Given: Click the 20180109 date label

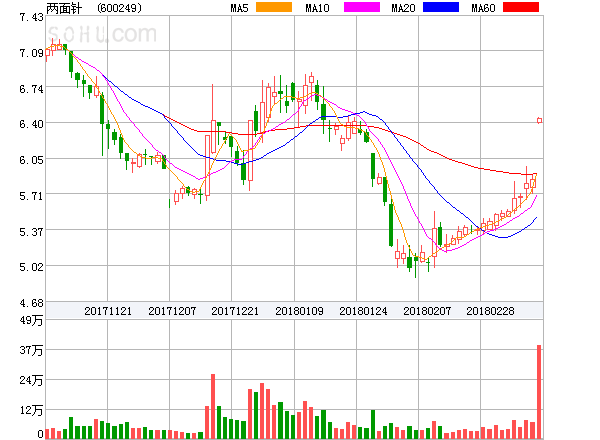Looking at the screenshot, I should click(299, 311).
